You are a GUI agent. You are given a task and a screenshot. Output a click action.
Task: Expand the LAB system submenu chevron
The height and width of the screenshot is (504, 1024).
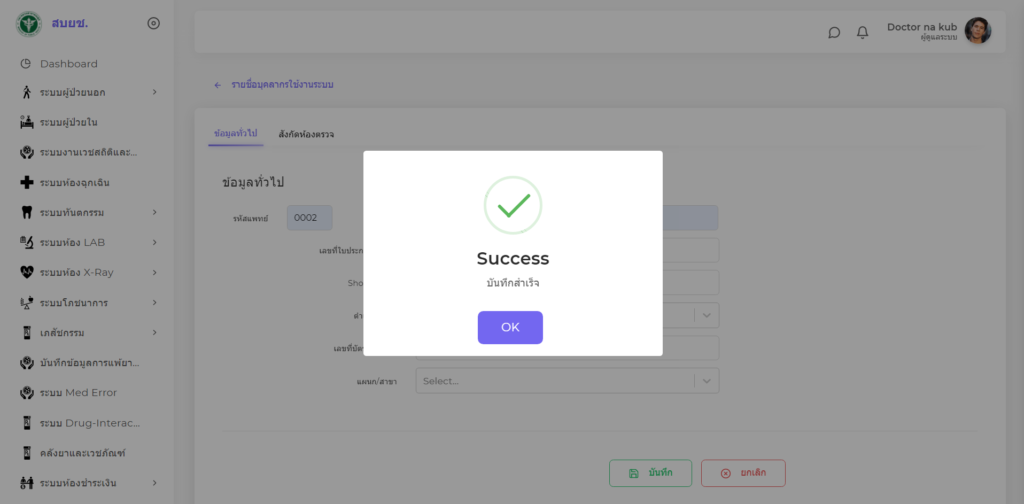pyautogui.click(x=154, y=242)
